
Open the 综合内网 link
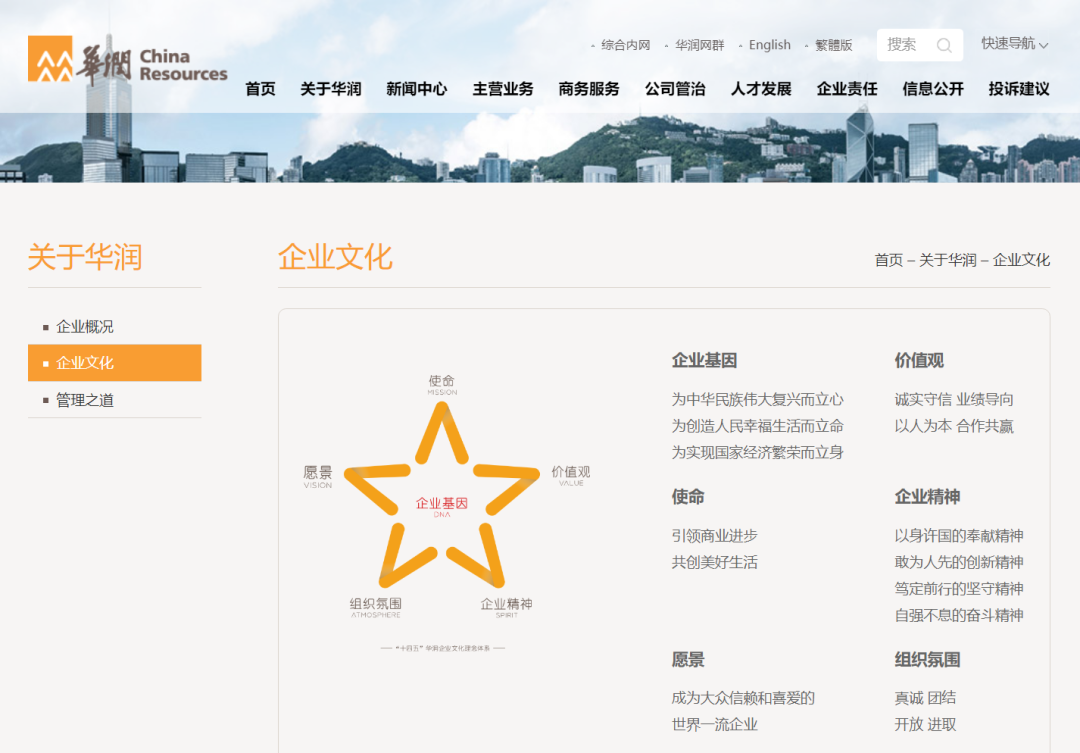pyautogui.click(x=625, y=45)
